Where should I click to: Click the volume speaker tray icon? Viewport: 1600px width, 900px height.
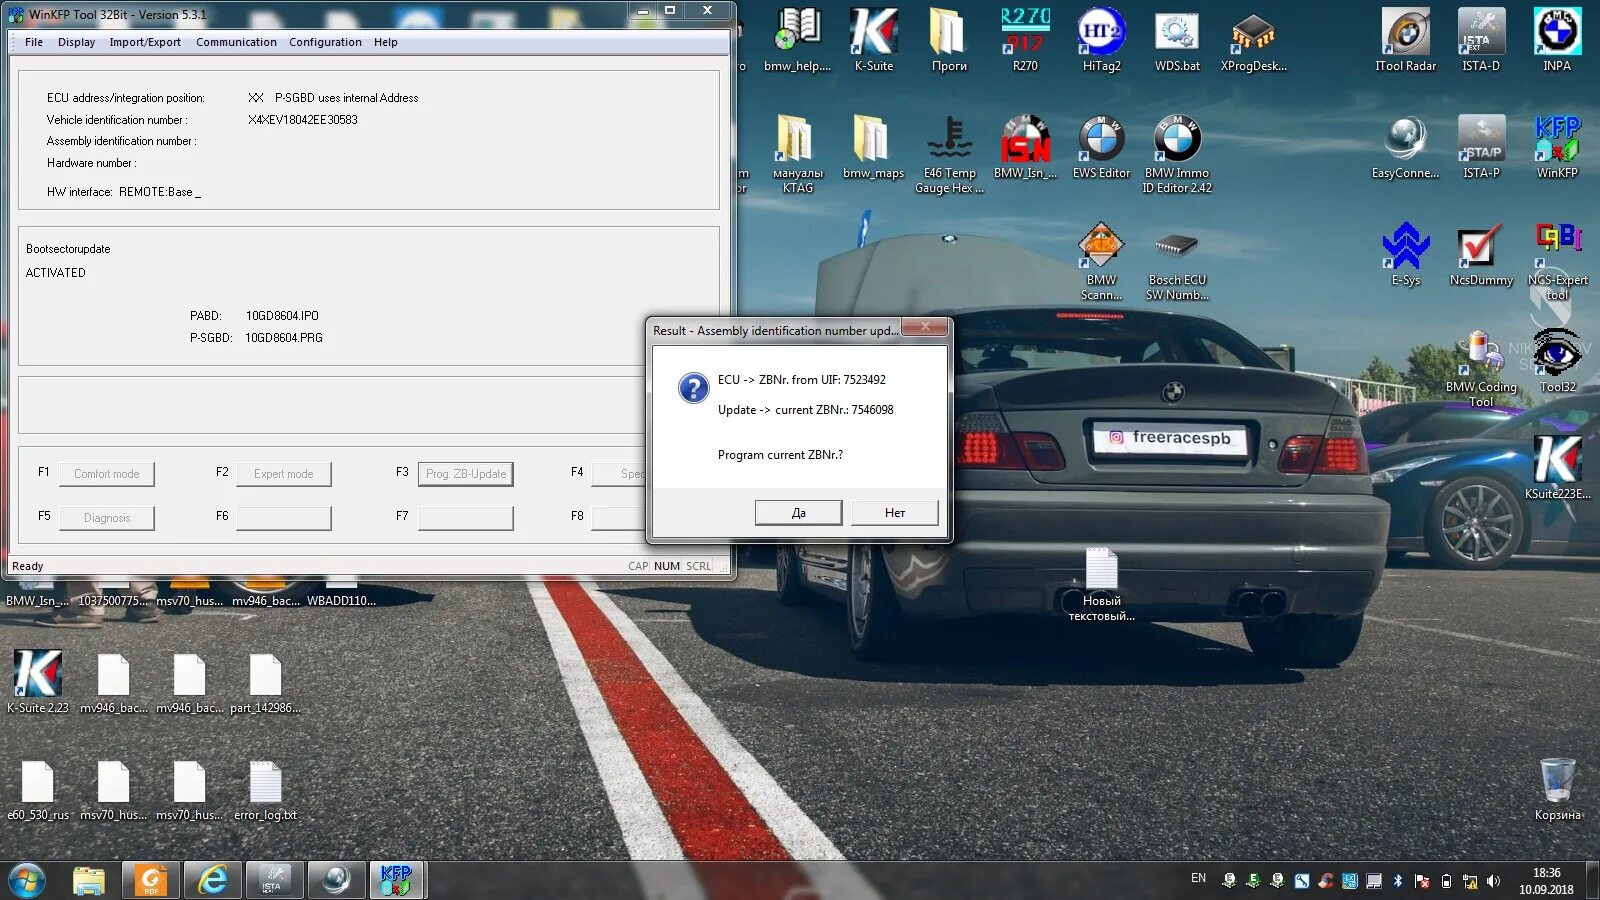pyautogui.click(x=1493, y=881)
